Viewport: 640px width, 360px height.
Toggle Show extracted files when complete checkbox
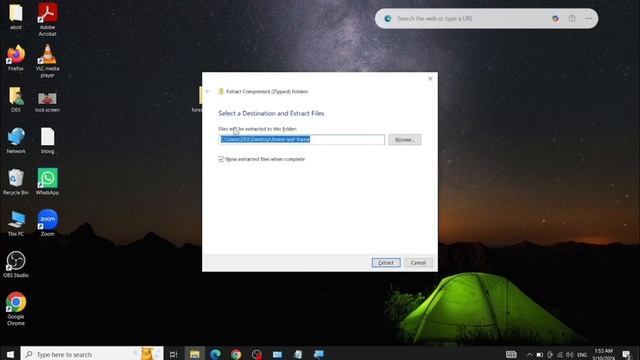[x=221, y=159]
